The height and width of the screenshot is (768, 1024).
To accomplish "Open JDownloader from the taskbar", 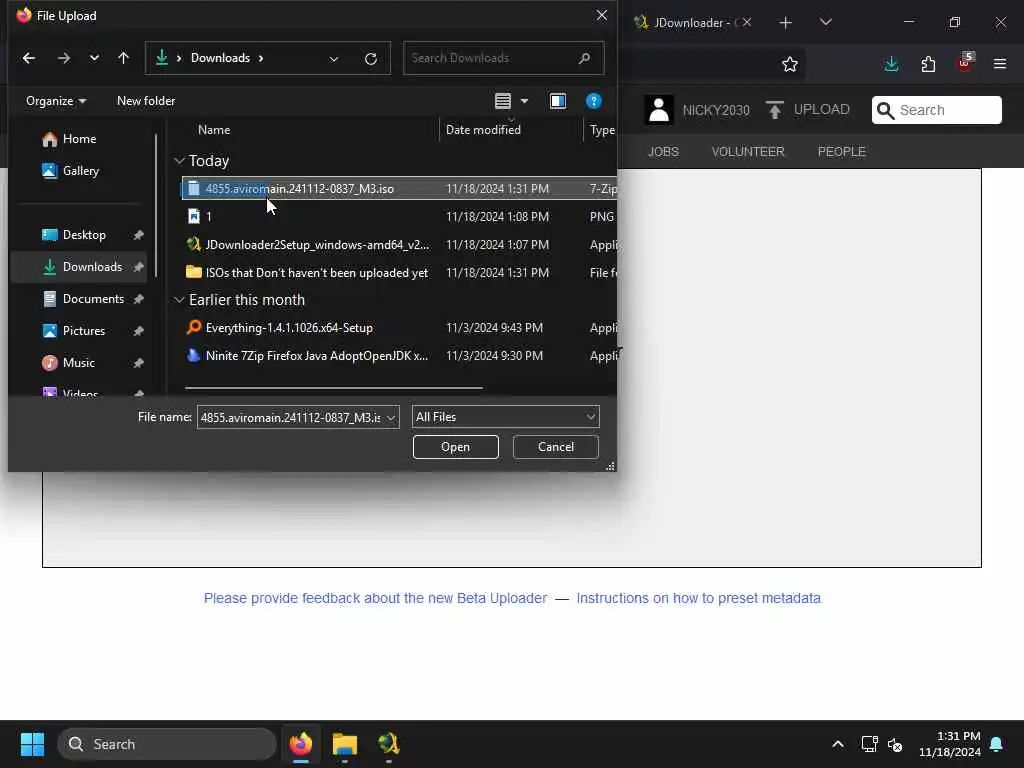I will (x=388, y=744).
